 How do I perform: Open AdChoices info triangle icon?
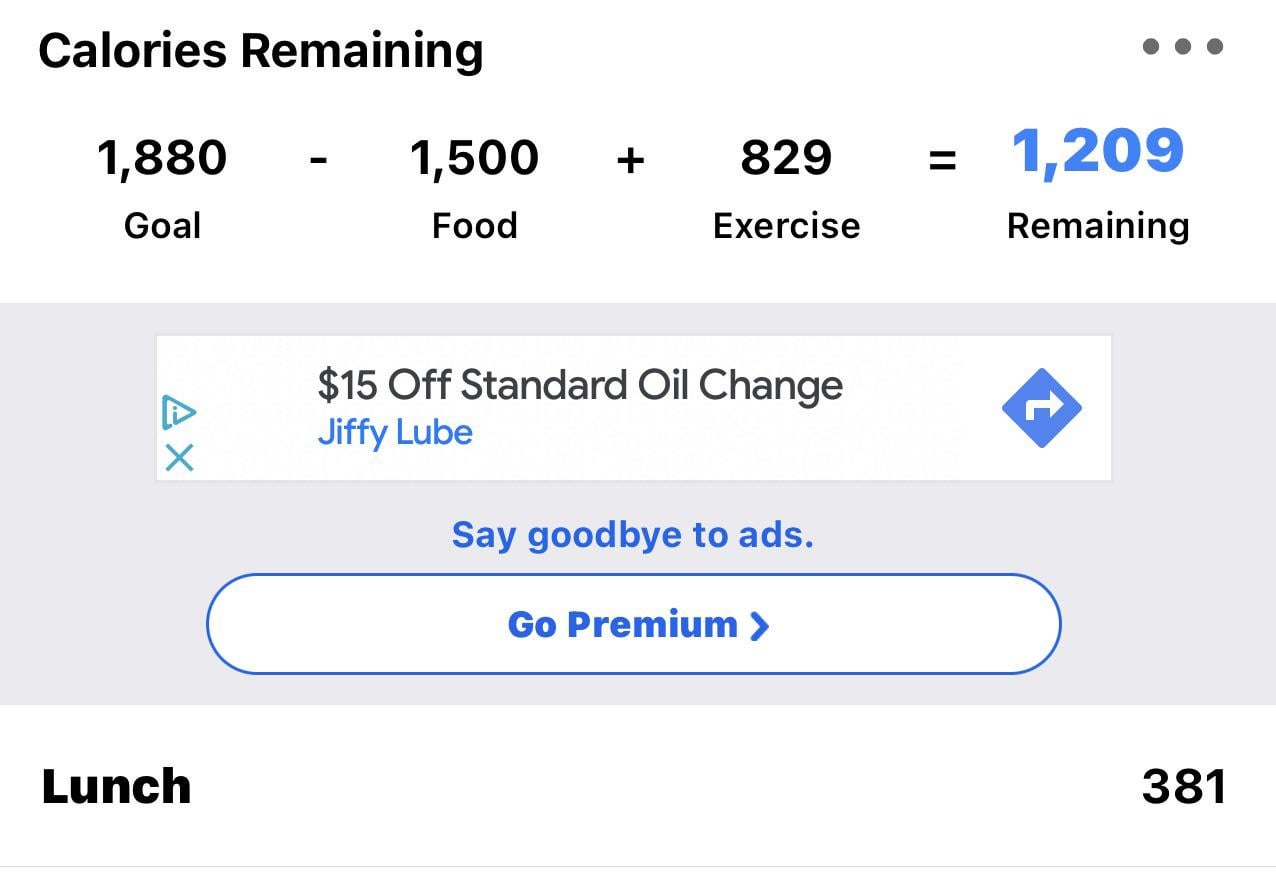tap(179, 412)
